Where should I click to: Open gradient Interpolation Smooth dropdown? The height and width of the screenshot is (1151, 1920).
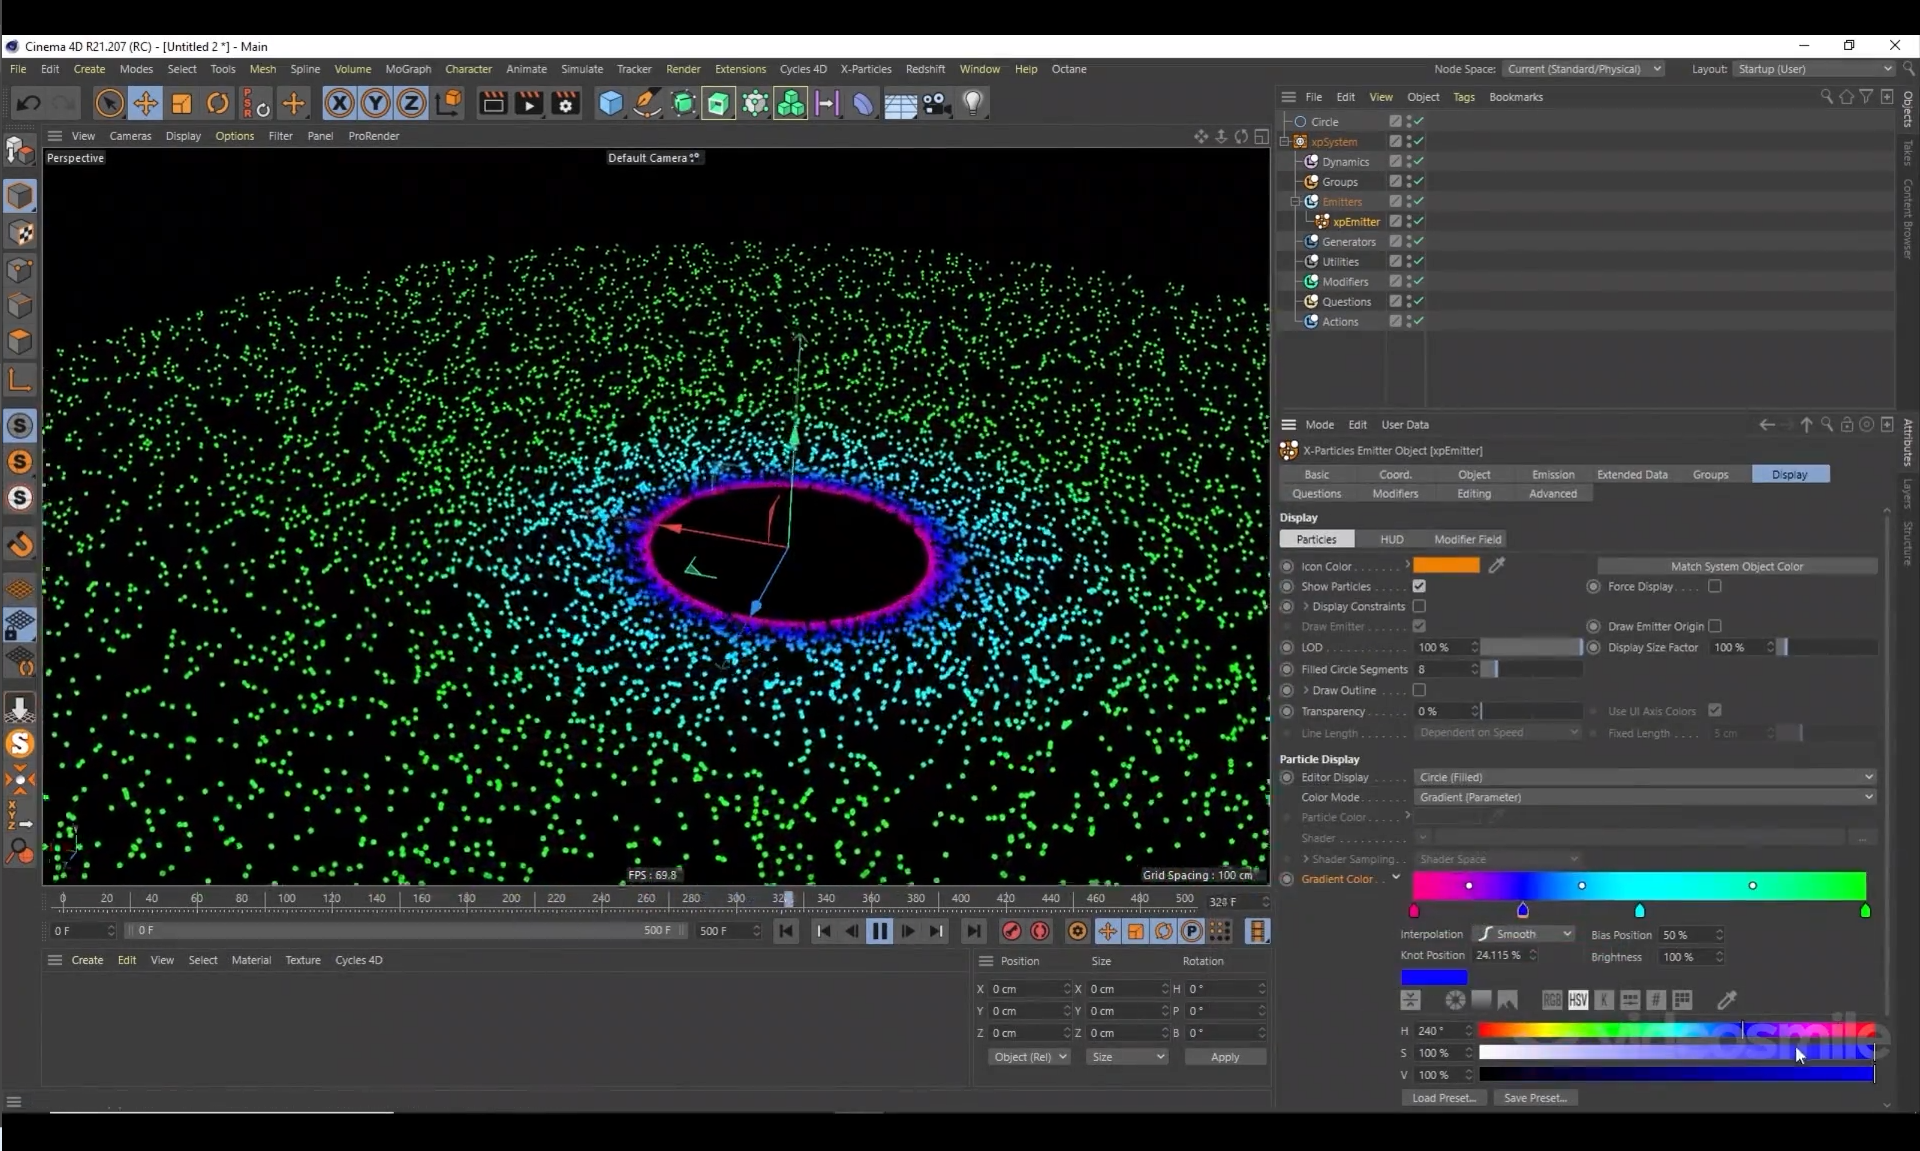[x=1524, y=934]
